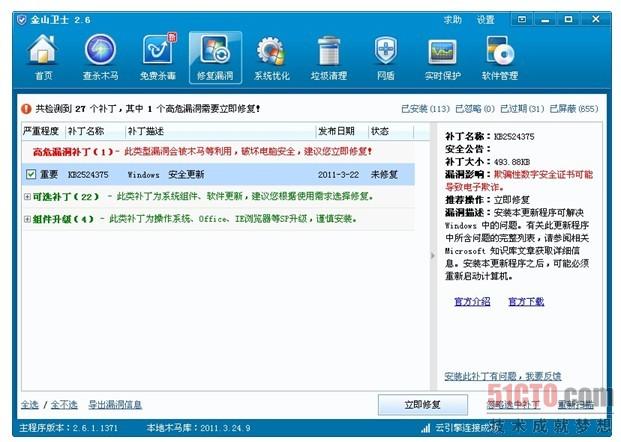Open 软件管理 software management icon

(x=500, y=57)
